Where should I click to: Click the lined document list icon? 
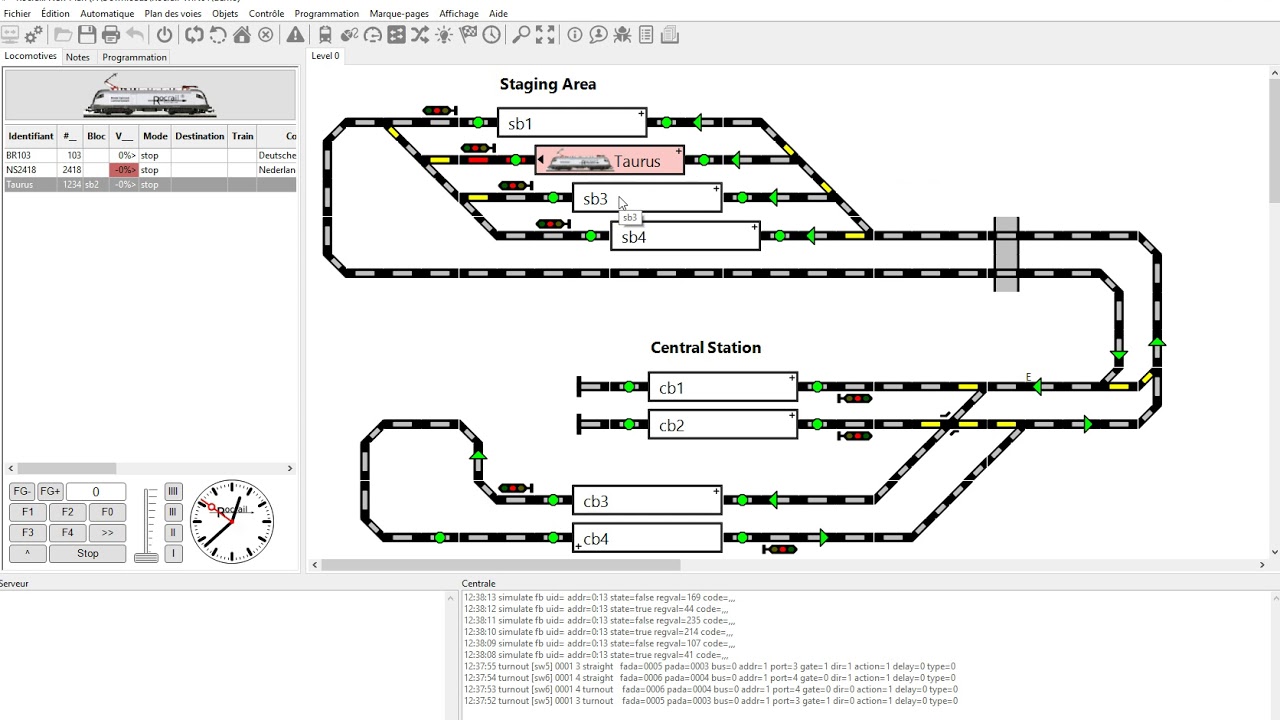646,35
